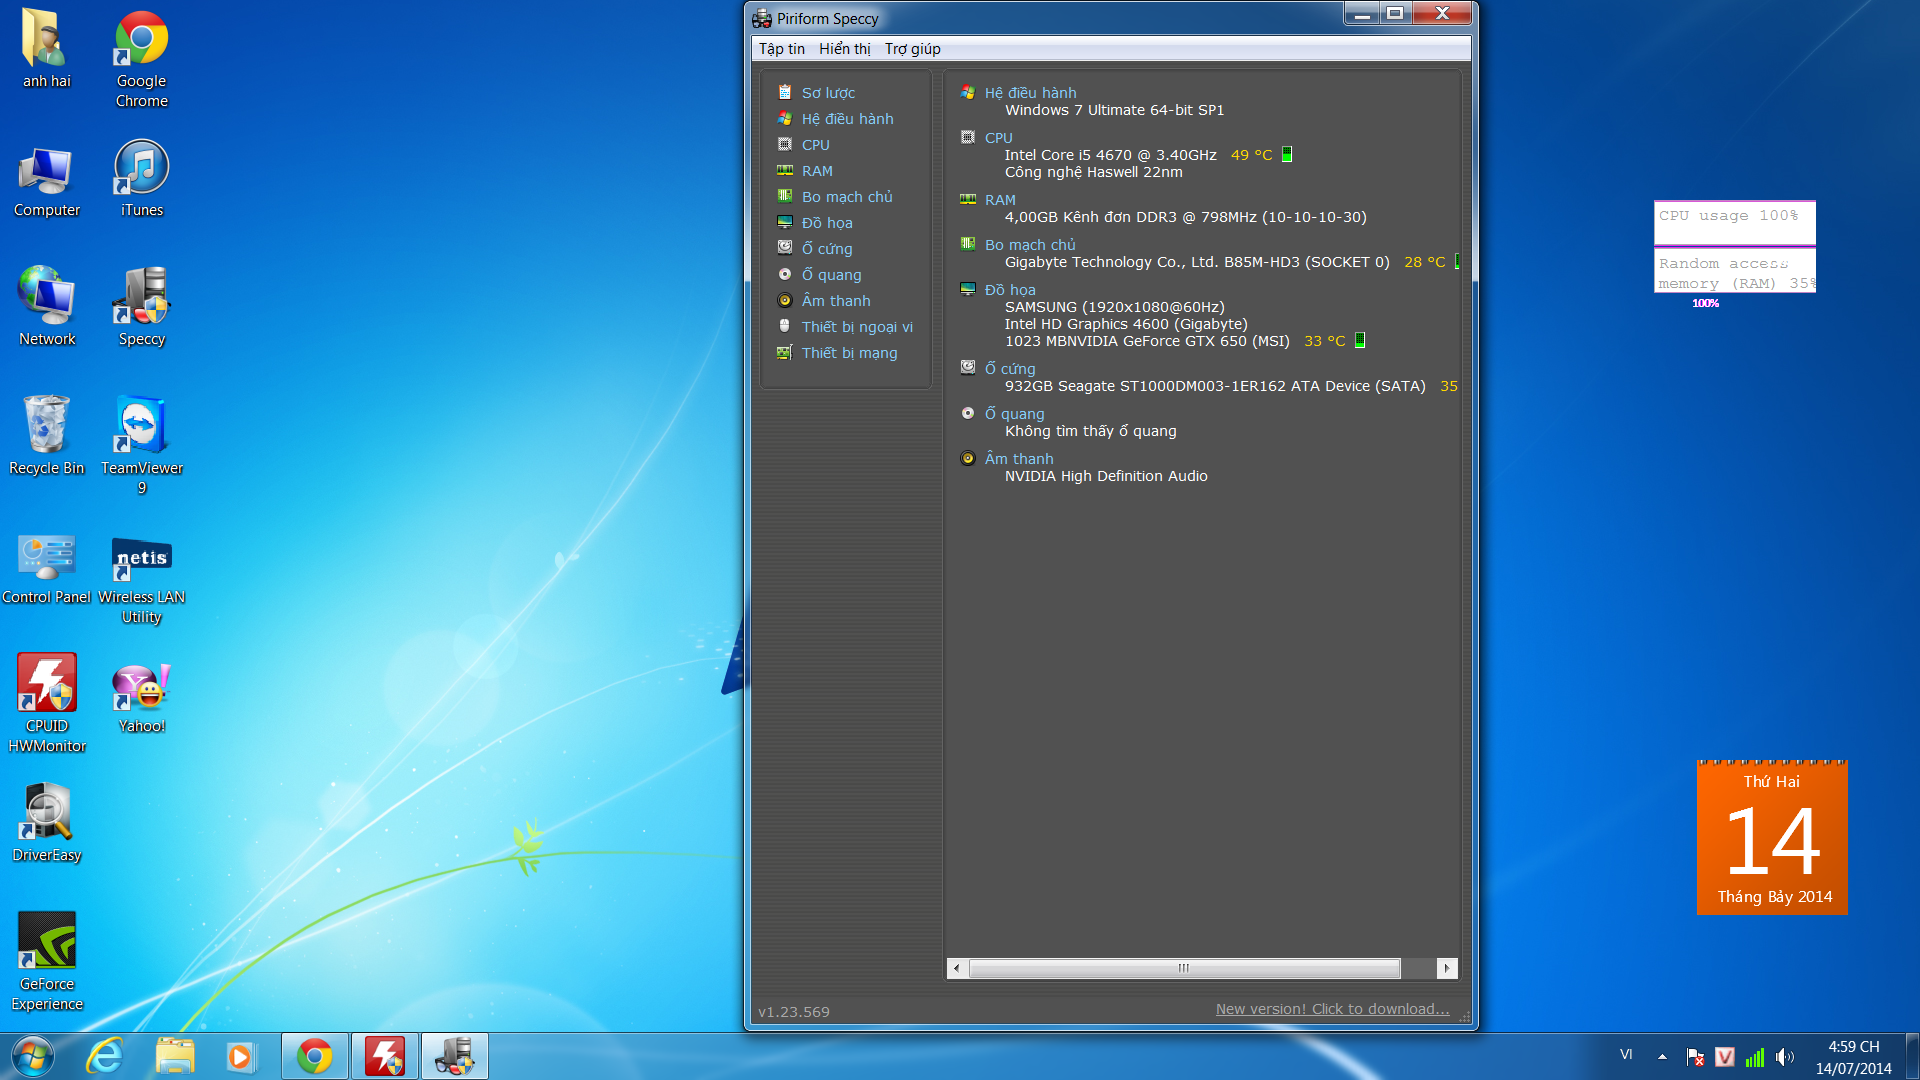
Task: Open Internet Explorer from the taskbar
Action: tap(104, 1057)
